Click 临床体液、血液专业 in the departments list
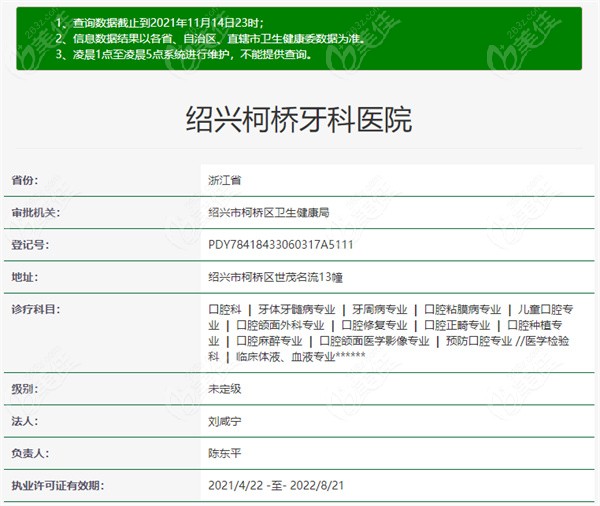 (285, 357)
